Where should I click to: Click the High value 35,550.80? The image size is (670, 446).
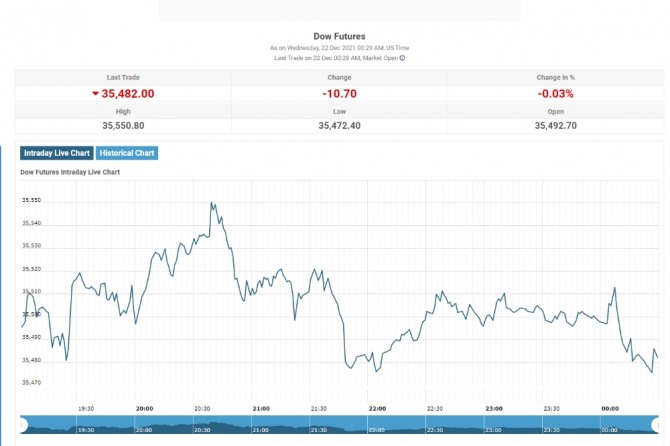(123, 125)
